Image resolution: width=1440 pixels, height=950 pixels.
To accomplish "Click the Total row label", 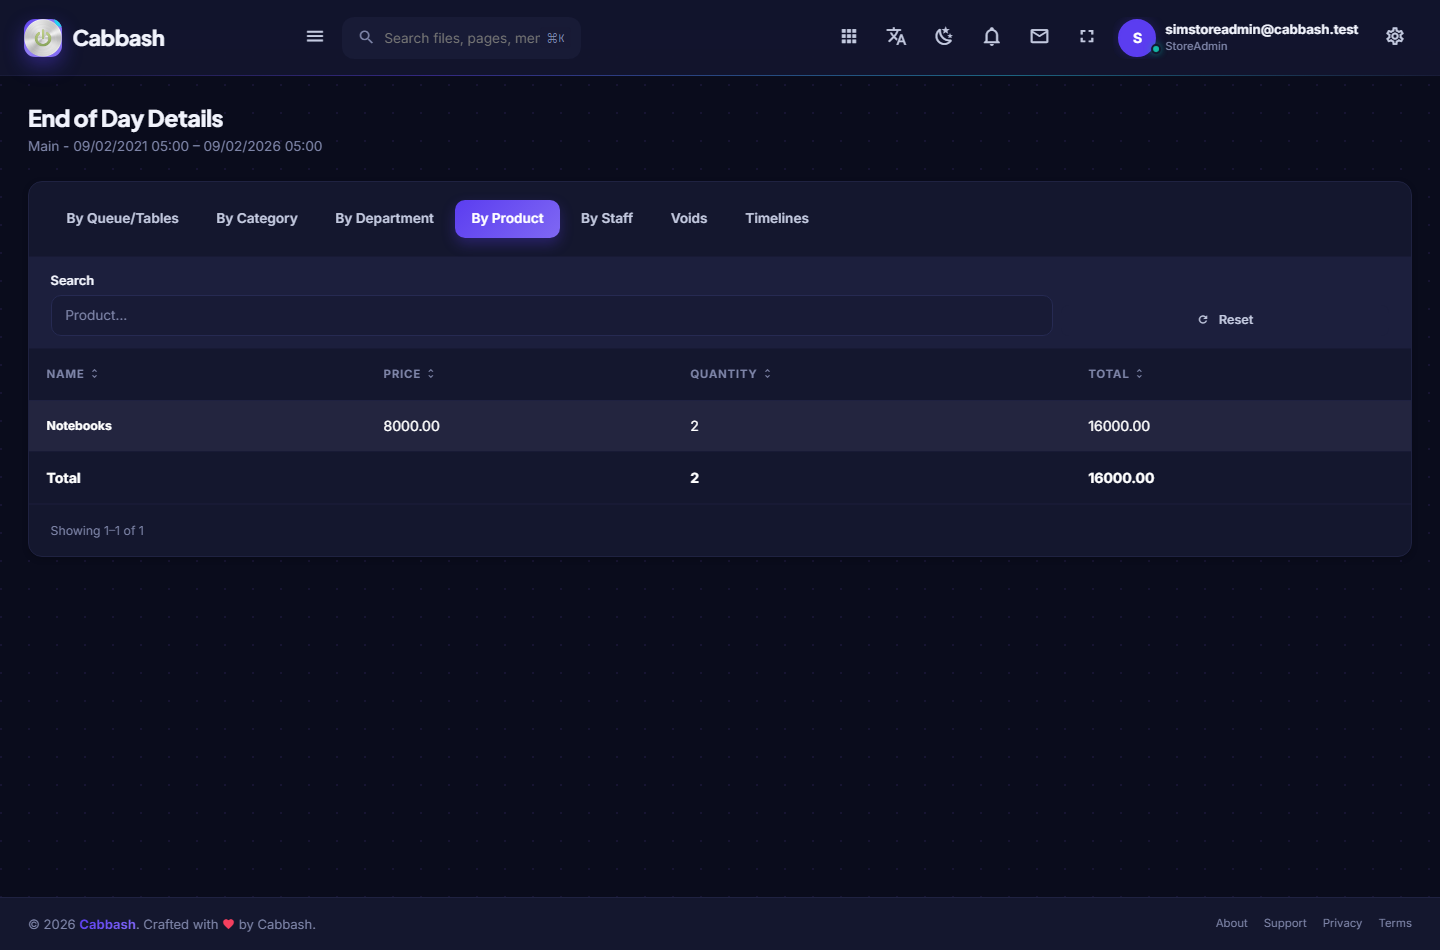I will click(x=64, y=478).
